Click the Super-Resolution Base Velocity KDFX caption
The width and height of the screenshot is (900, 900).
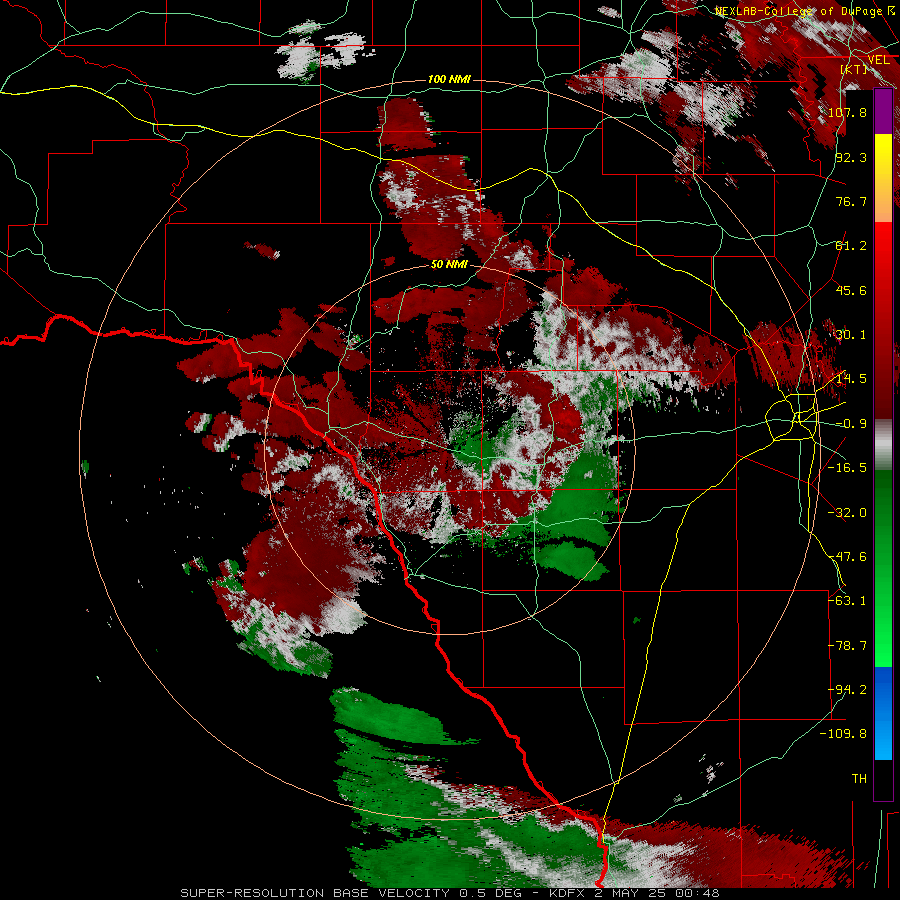(449, 893)
